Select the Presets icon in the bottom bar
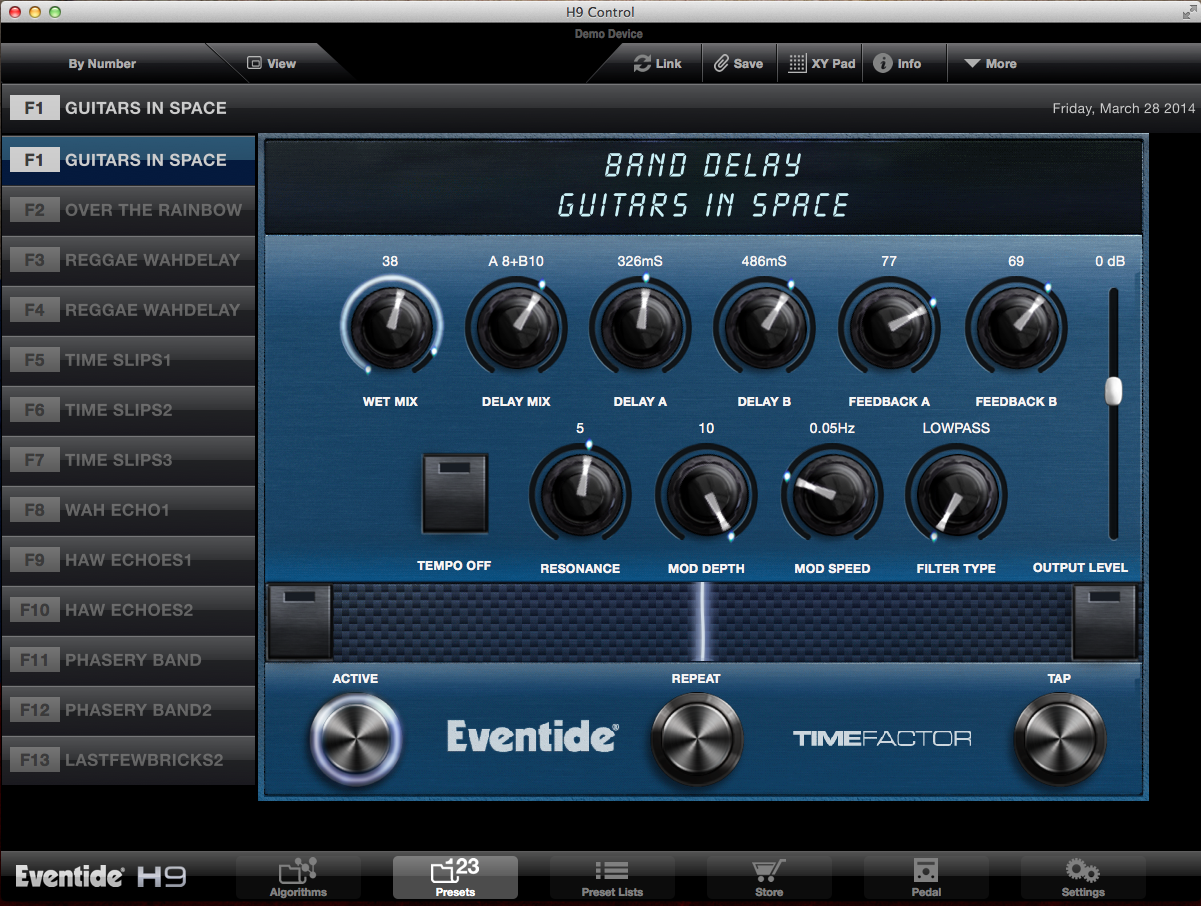The height and width of the screenshot is (906, 1201). (x=455, y=877)
